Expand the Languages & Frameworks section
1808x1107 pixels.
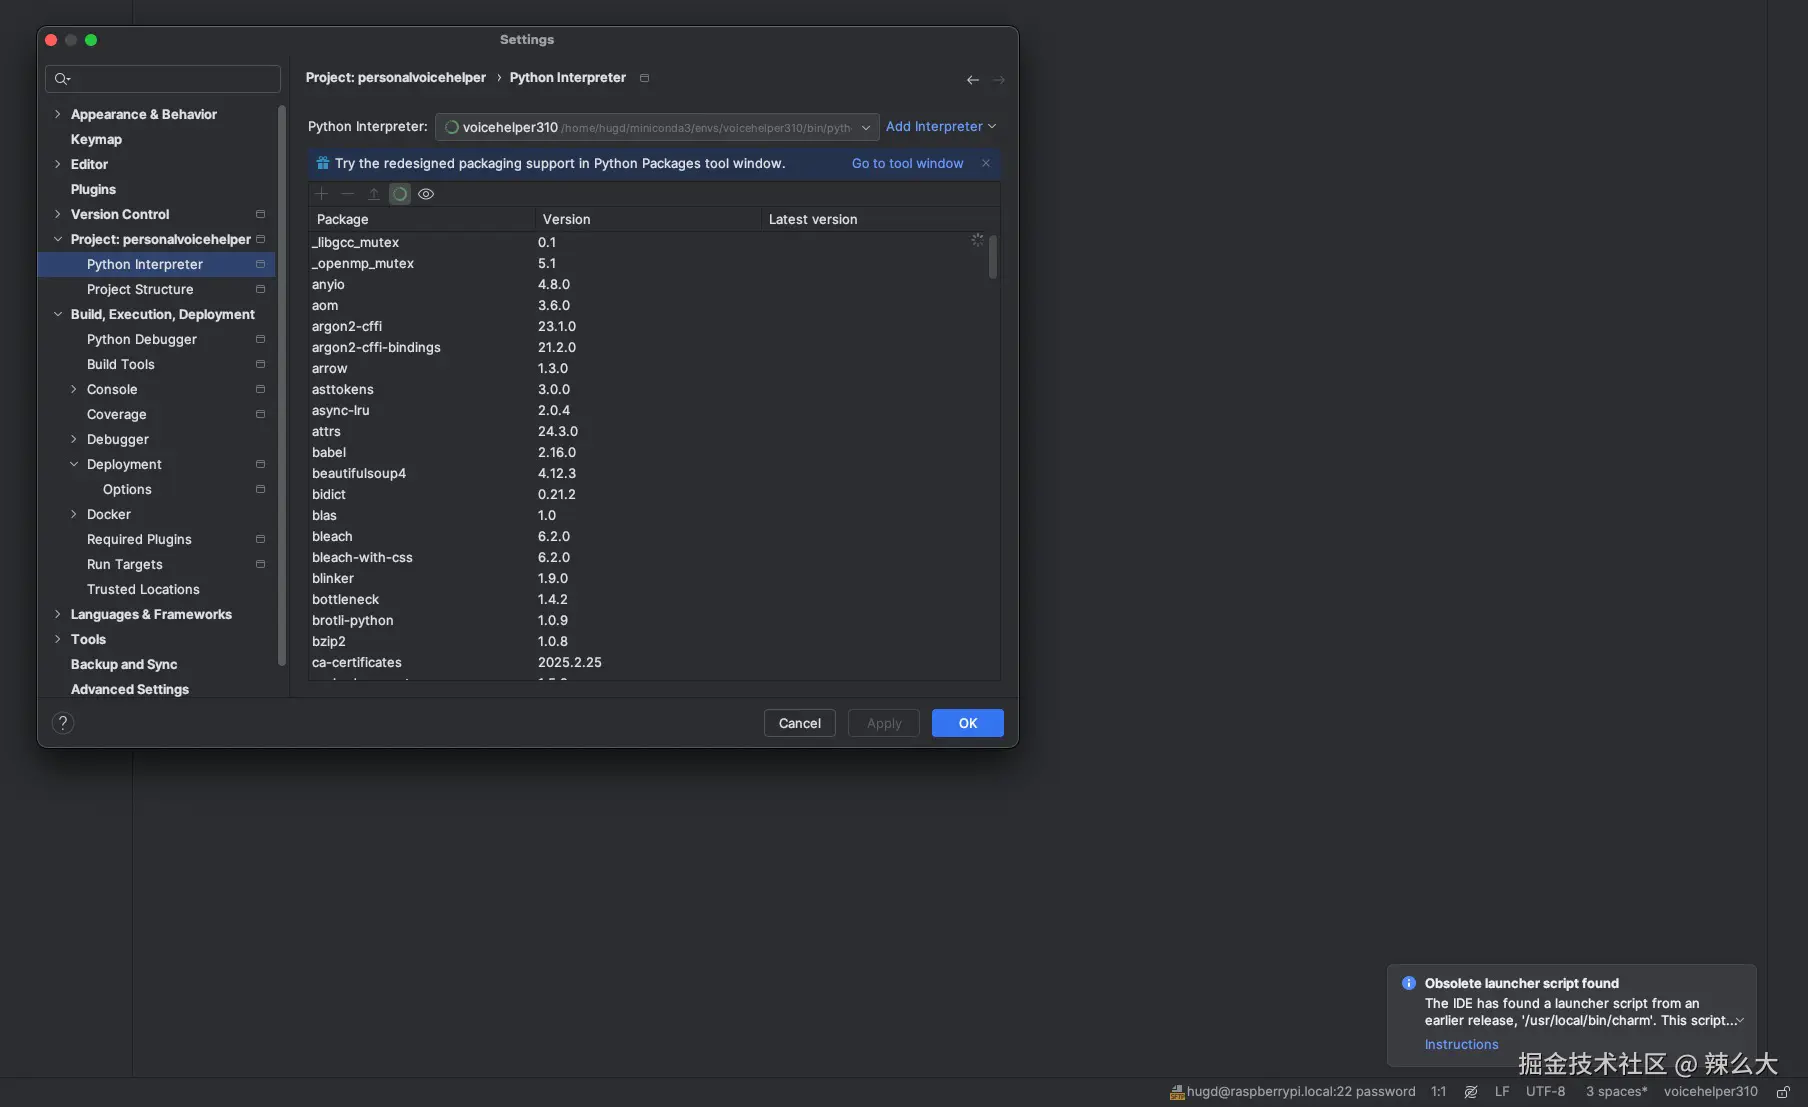pyautogui.click(x=58, y=614)
